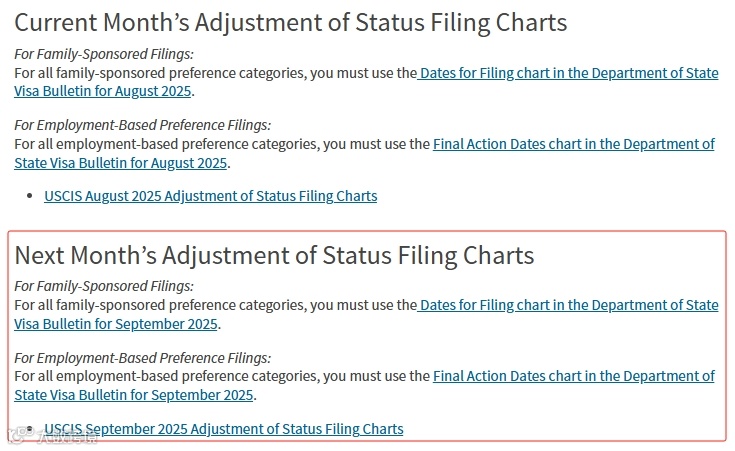Click 'For Family-Sponsored Filings:' label under Current Month
Viewport: 735px width, 451px height.
(104, 54)
